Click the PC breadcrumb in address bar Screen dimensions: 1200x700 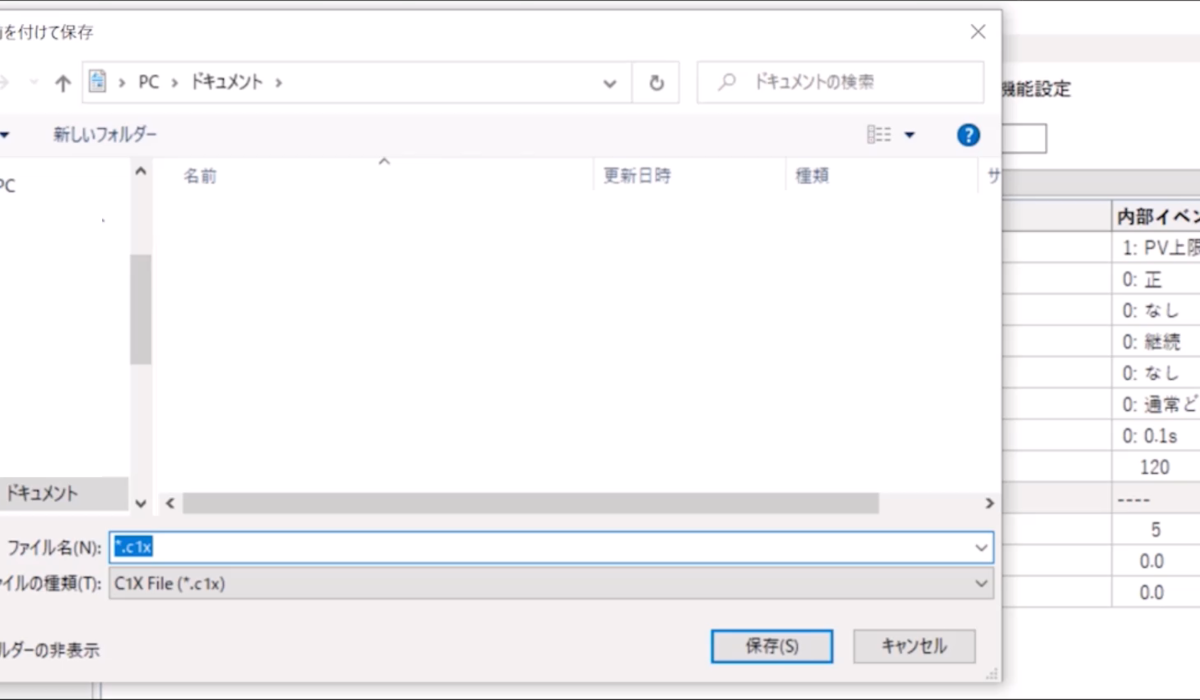click(148, 82)
